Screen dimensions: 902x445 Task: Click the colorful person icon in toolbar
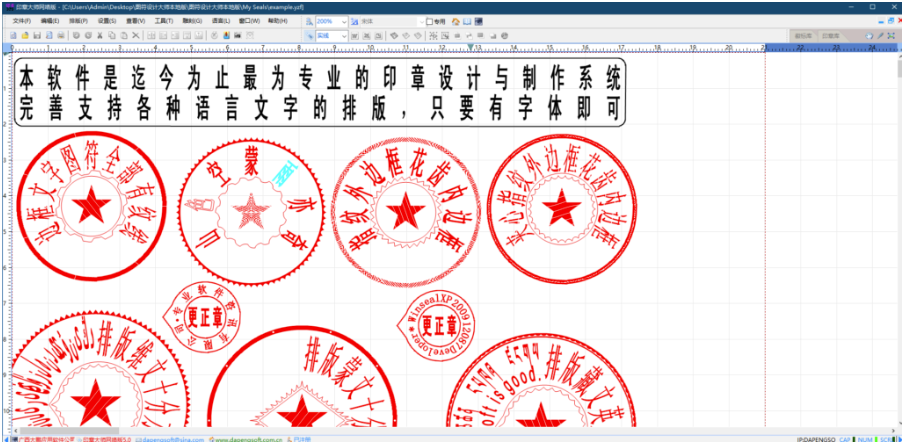click(x=226, y=36)
